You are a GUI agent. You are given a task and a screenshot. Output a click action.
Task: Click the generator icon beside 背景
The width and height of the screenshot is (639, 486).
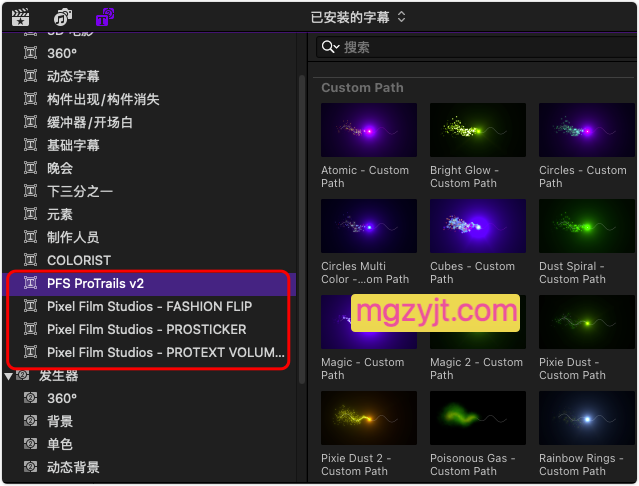pyautogui.click(x=31, y=420)
